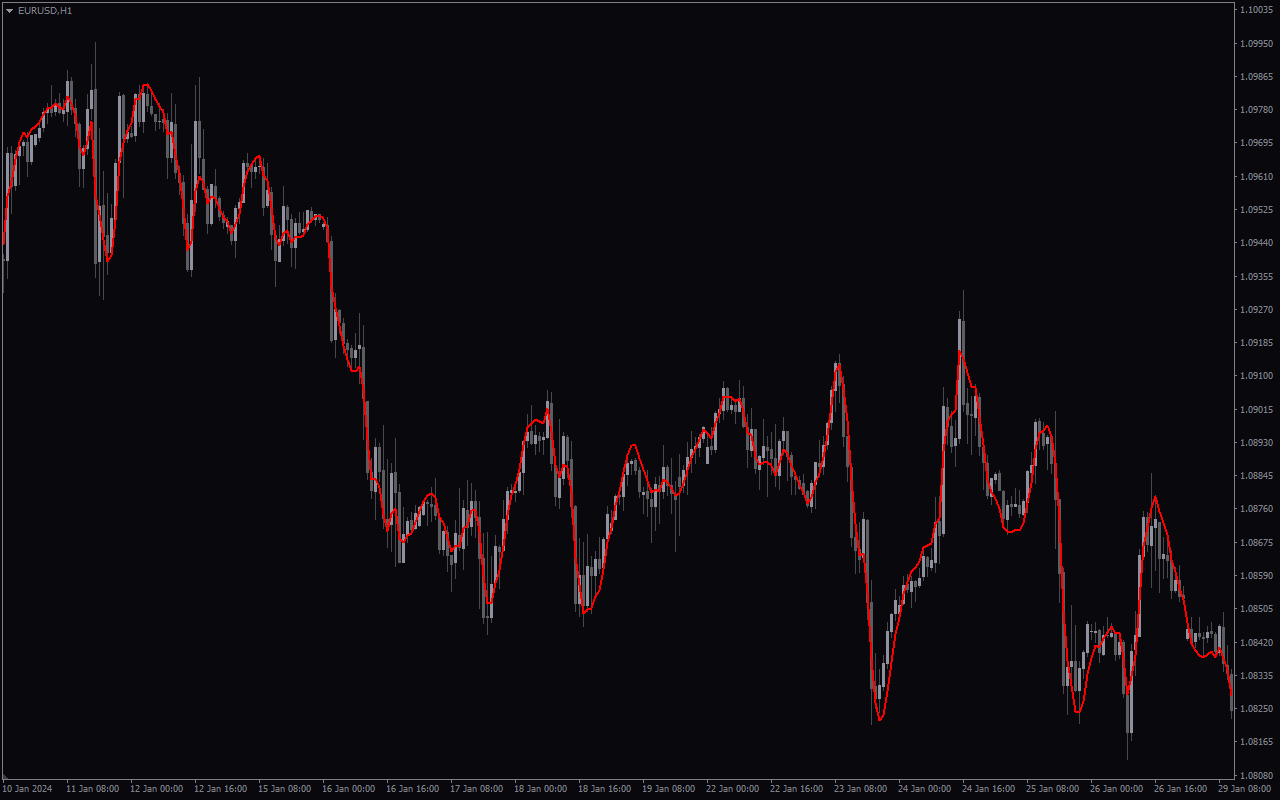Pick price label 1.08845 on axis

pos(1256,475)
